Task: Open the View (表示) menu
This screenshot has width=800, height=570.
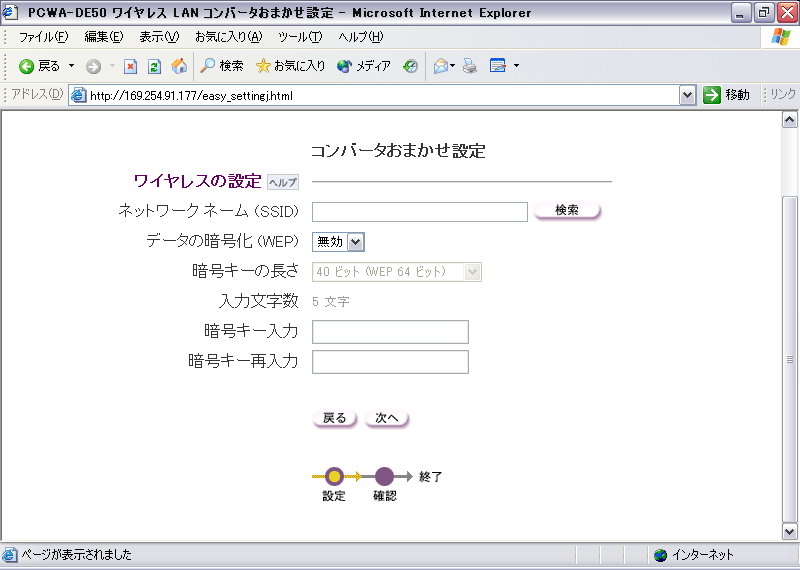Action: pos(159,37)
